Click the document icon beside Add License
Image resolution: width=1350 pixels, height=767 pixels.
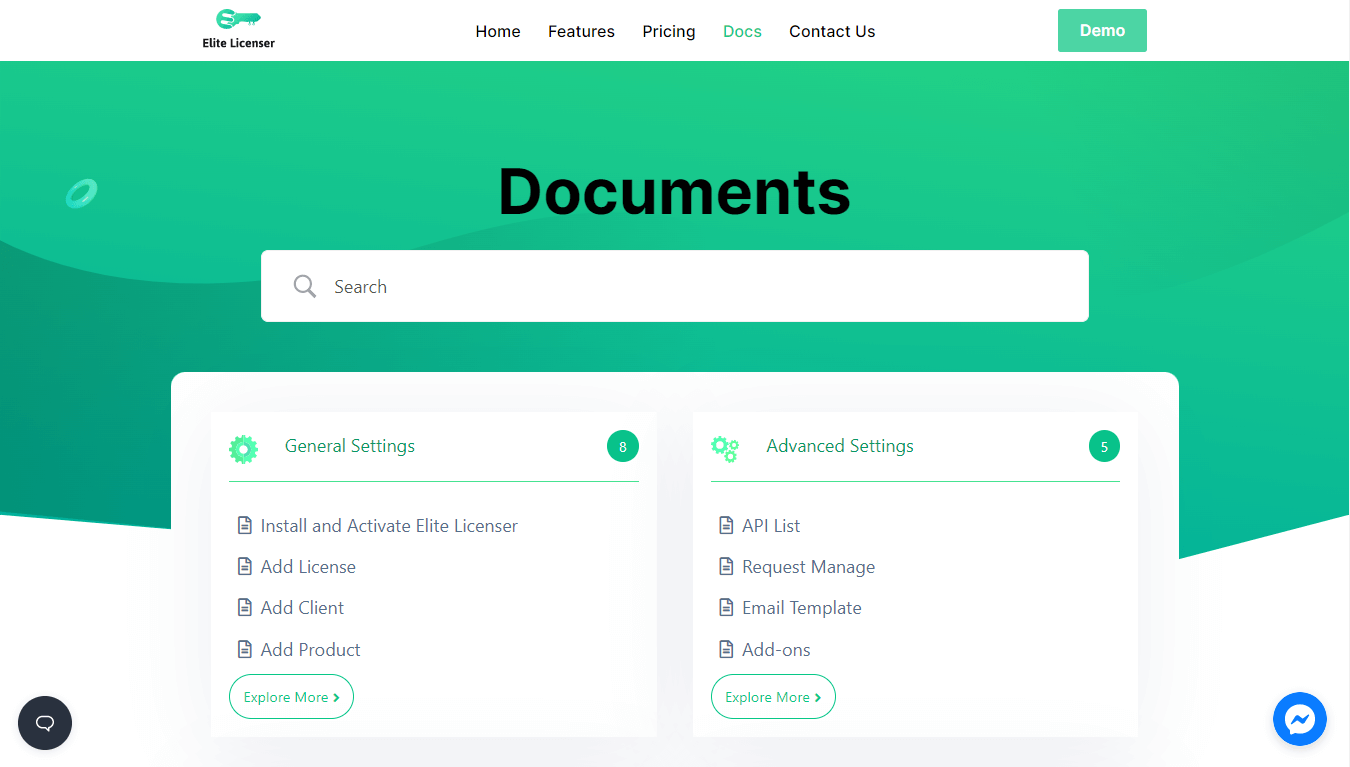244,565
